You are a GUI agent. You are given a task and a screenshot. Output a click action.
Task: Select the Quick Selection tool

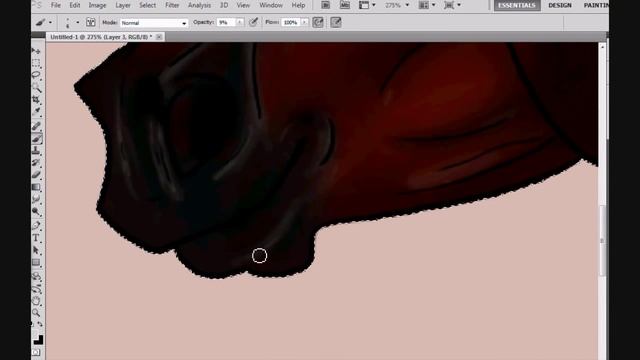(36, 87)
